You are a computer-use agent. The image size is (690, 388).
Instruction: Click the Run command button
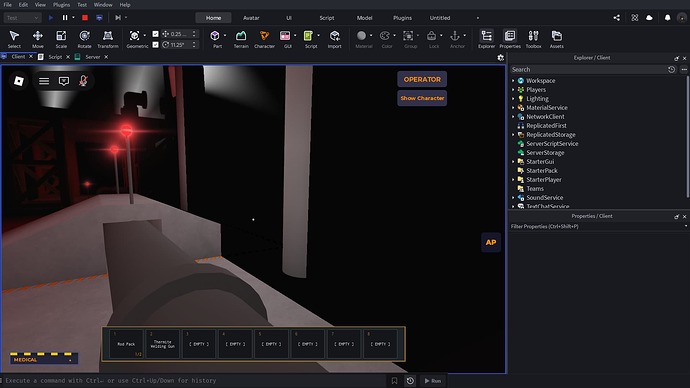432,381
